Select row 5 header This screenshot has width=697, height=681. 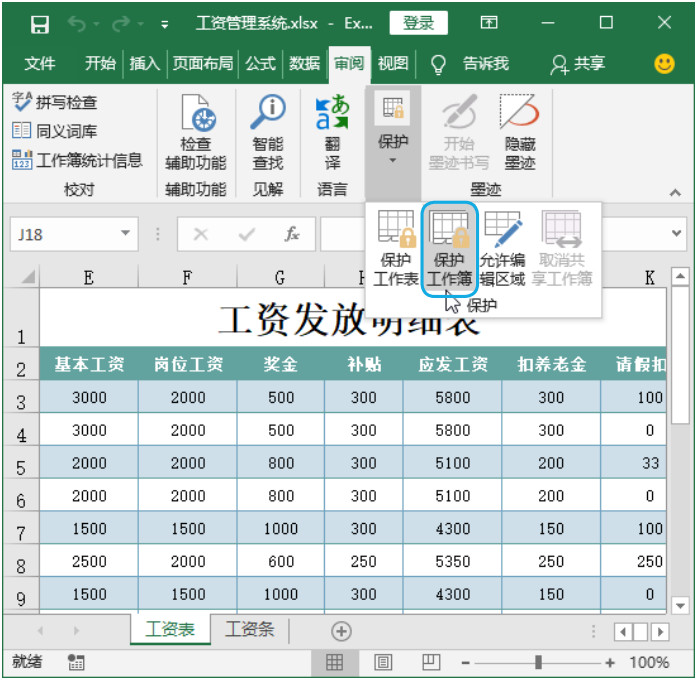pos(21,463)
